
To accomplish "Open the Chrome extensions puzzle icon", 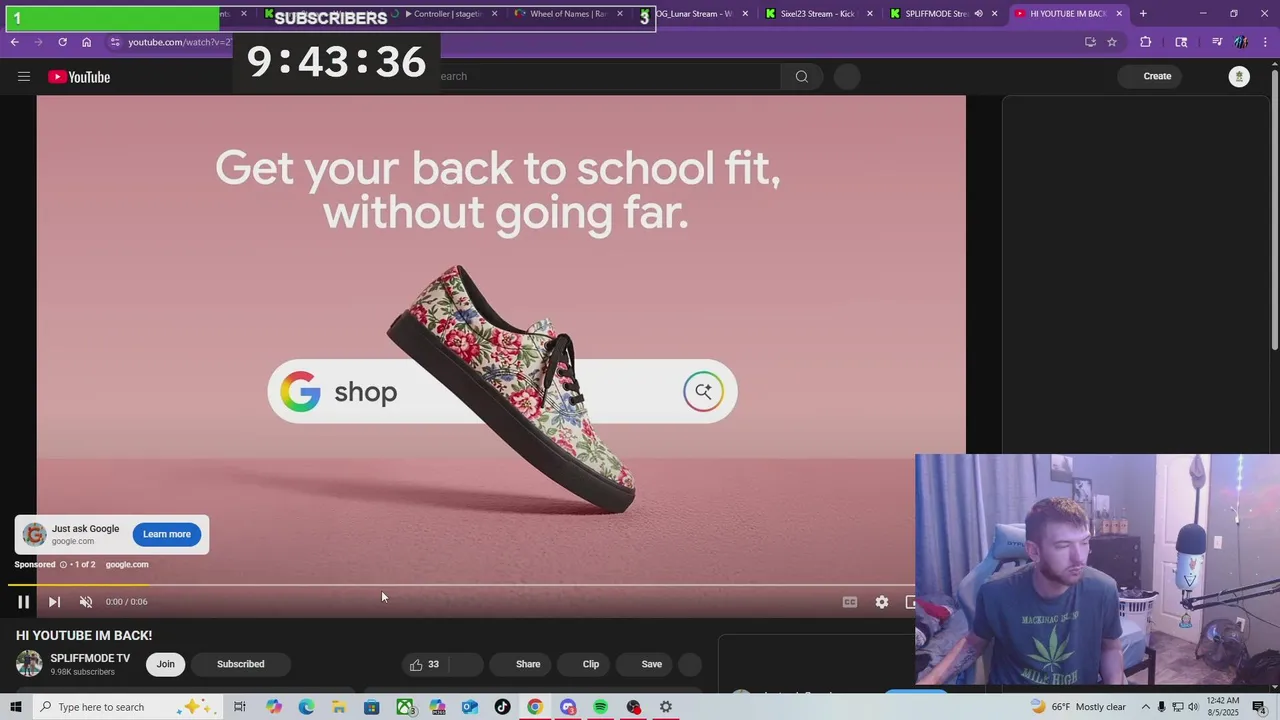I will [1145, 42].
